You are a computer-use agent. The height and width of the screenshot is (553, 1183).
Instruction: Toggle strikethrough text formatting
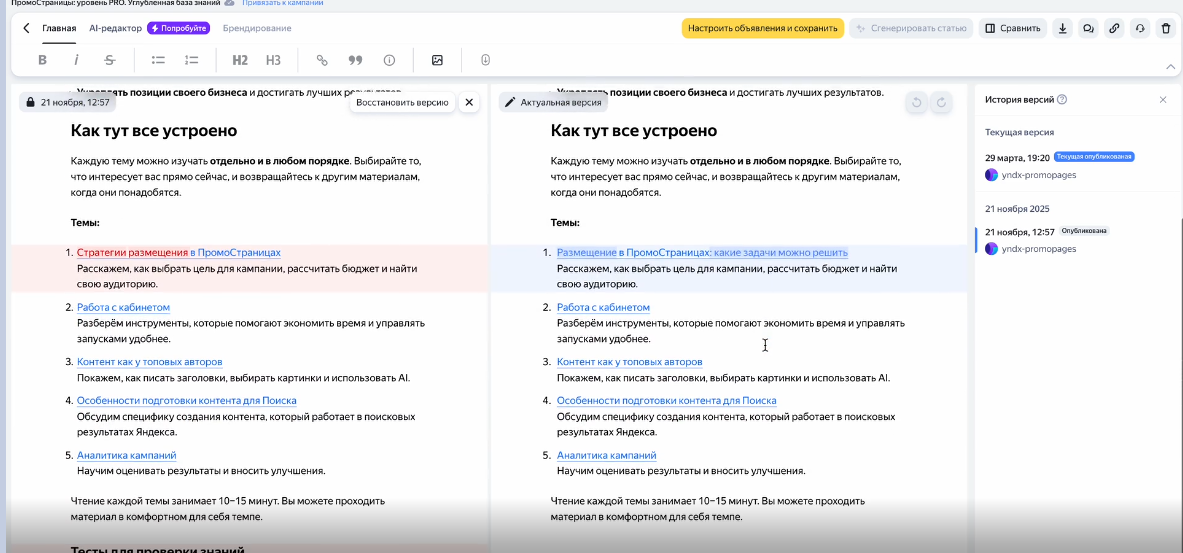(109, 60)
